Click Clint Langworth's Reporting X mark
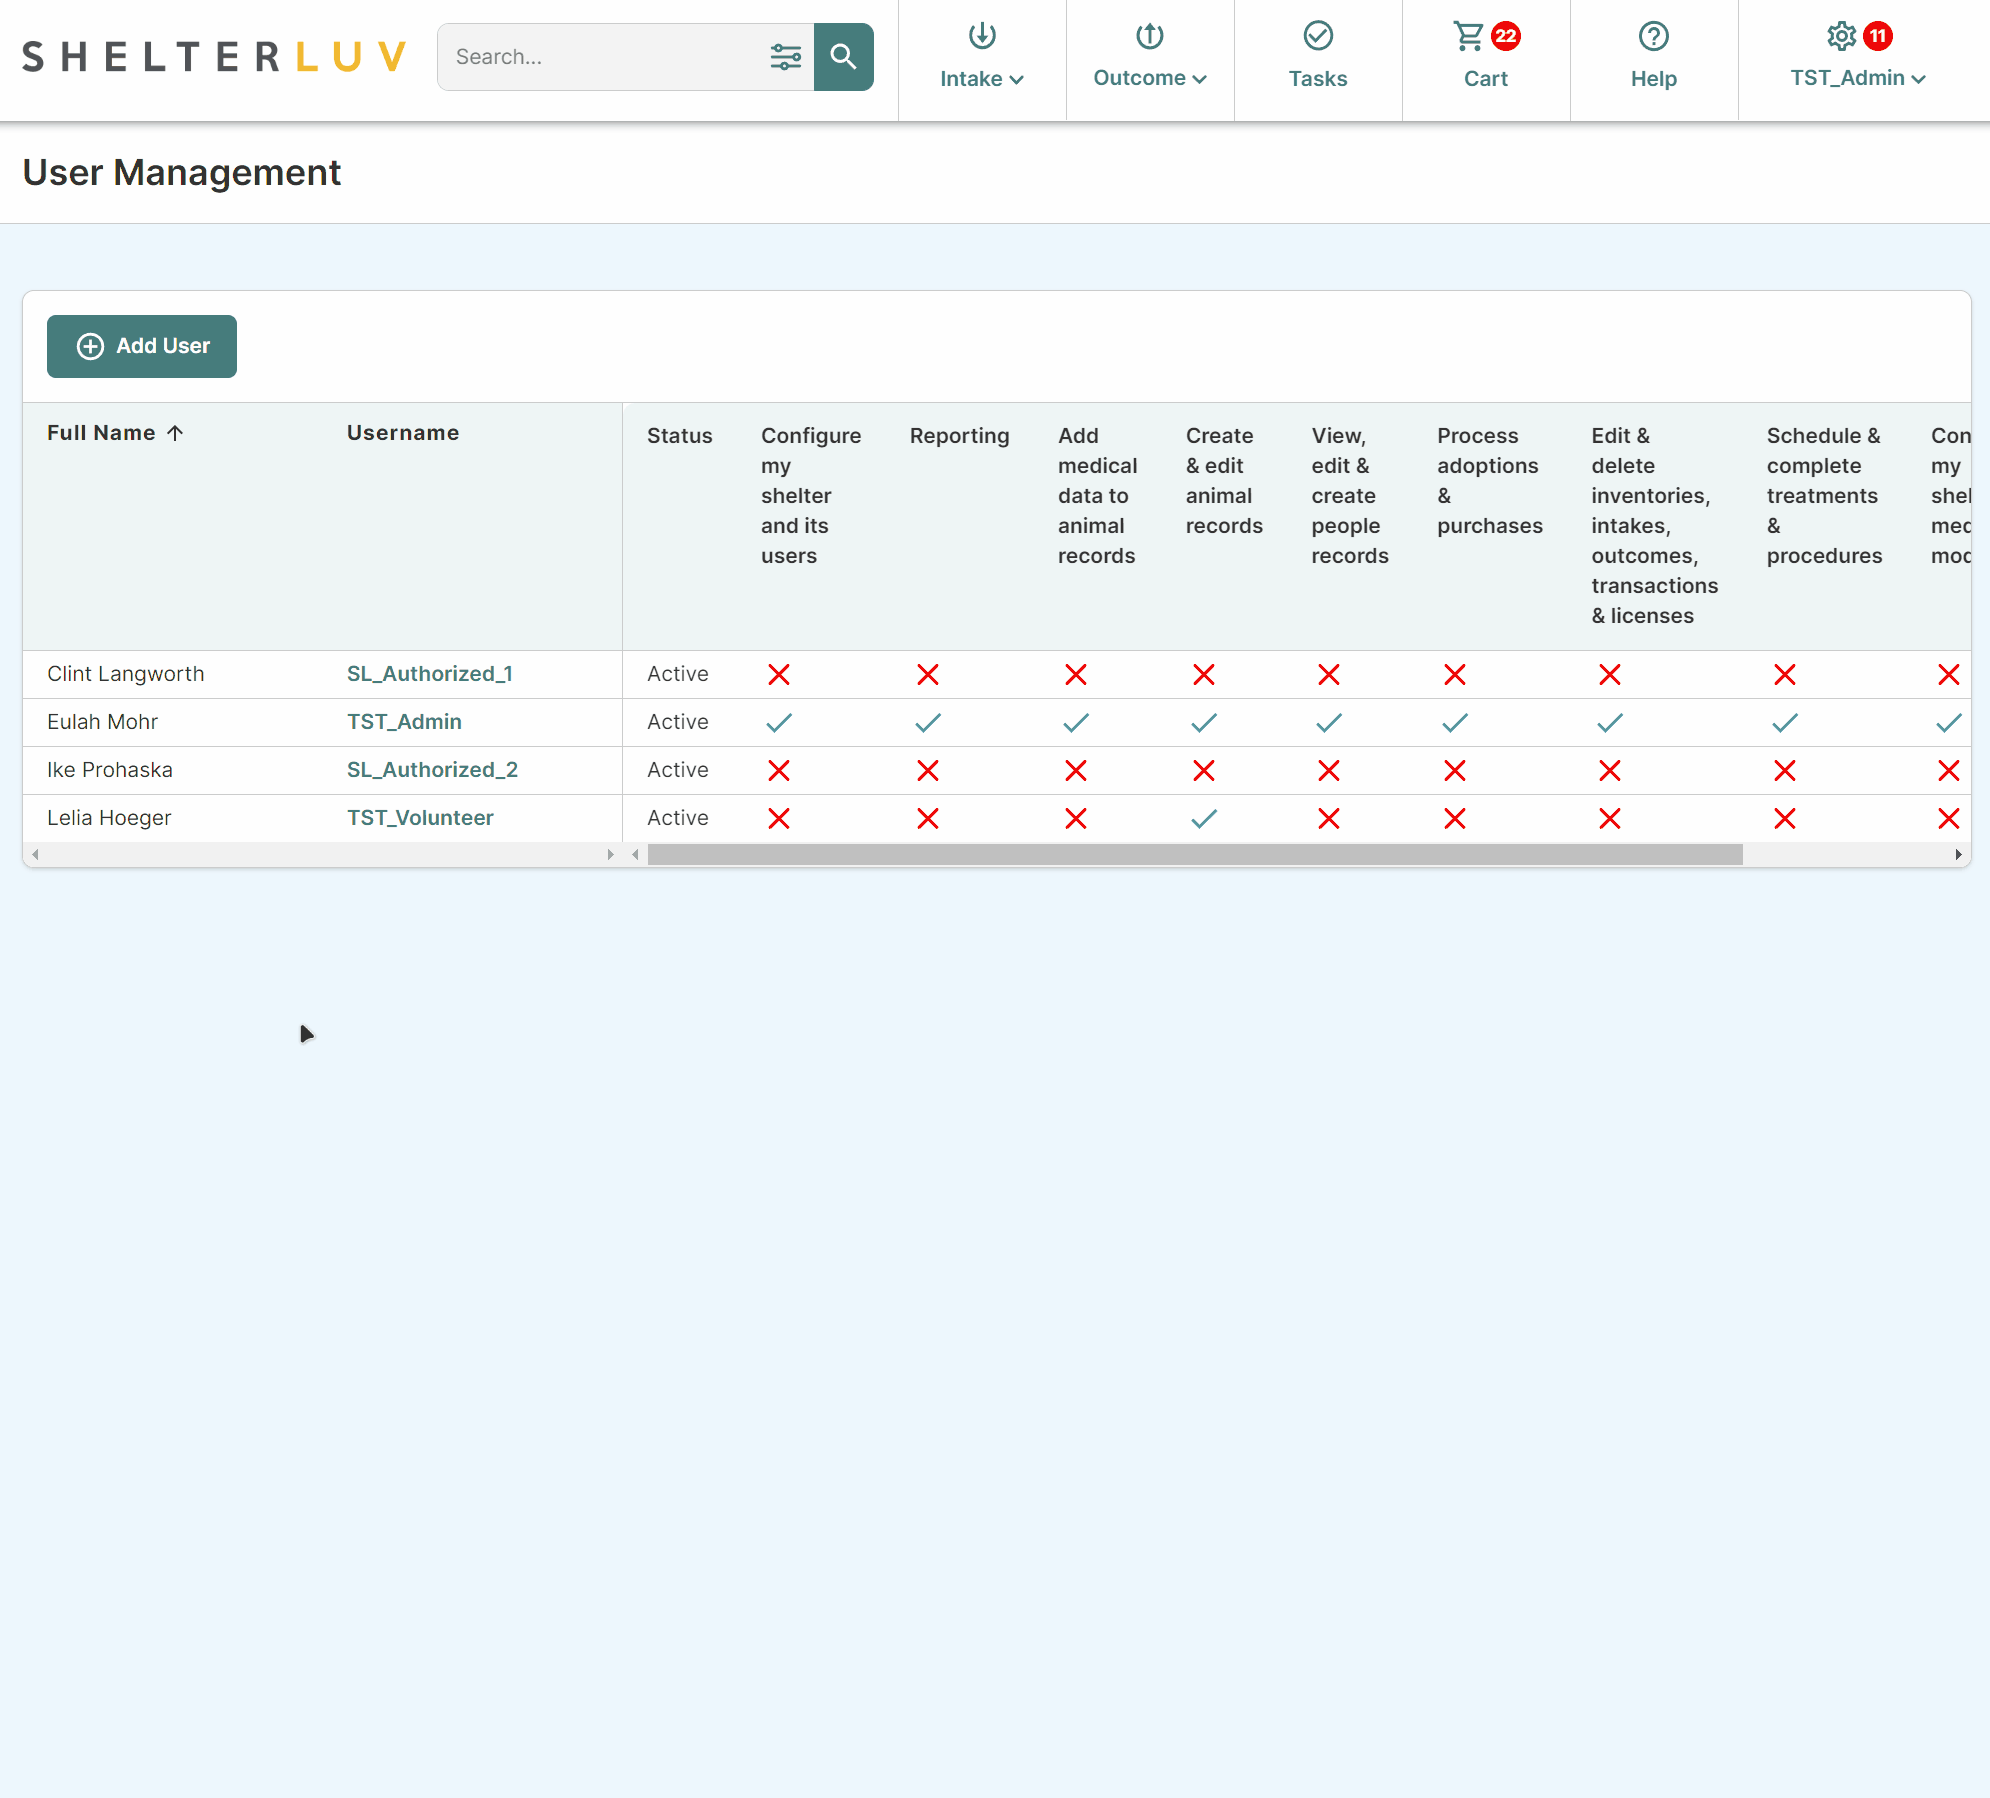This screenshot has width=1990, height=1798. tap(928, 675)
